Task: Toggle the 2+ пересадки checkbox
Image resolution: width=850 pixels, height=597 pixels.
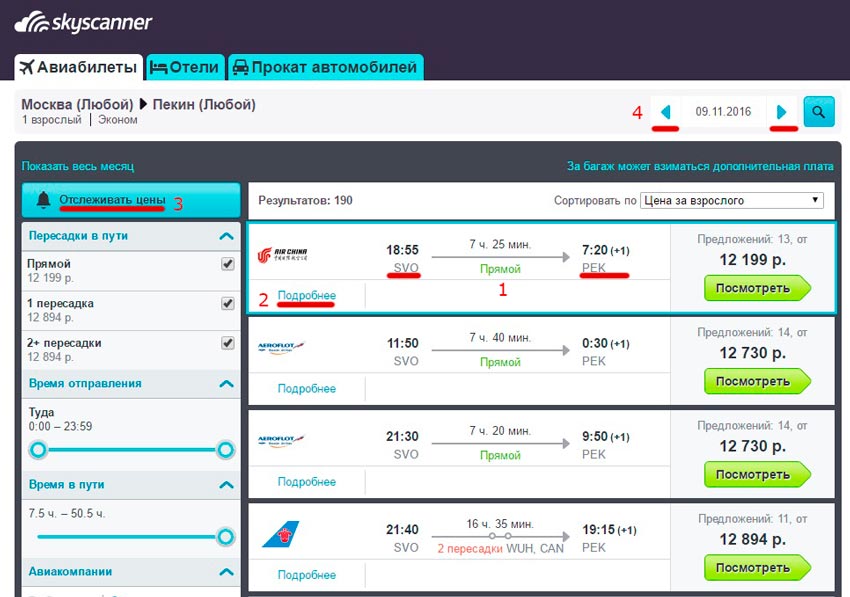Action: point(227,343)
